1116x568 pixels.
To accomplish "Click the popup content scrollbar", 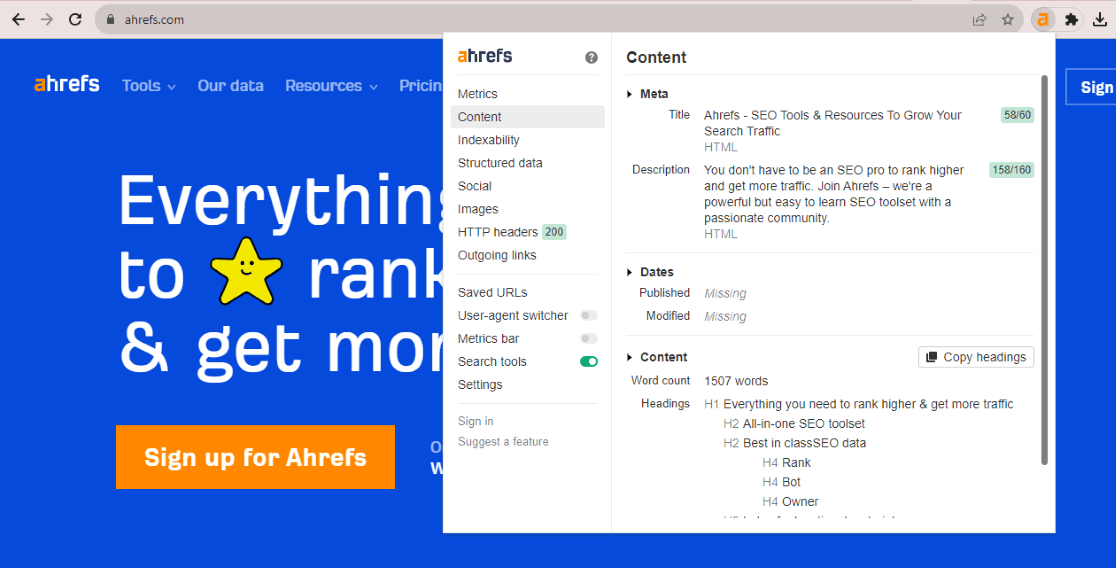I will (x=1044, y=270).
